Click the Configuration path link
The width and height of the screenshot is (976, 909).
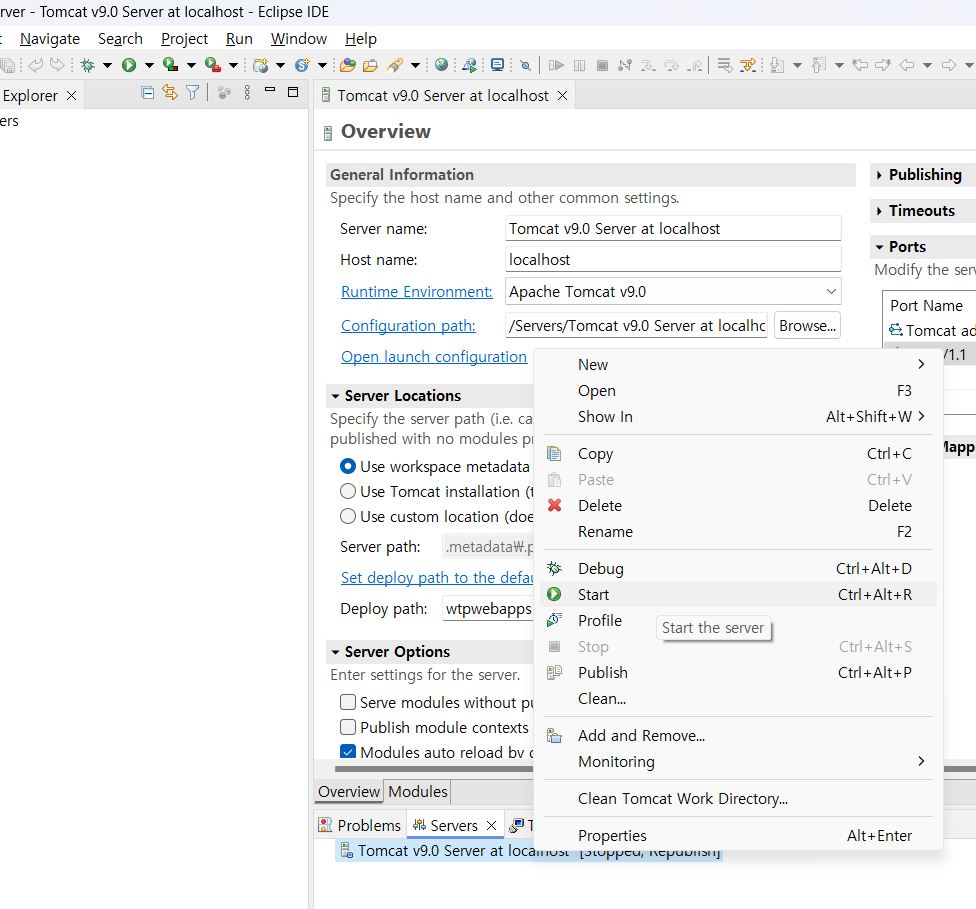coord(408,326)
